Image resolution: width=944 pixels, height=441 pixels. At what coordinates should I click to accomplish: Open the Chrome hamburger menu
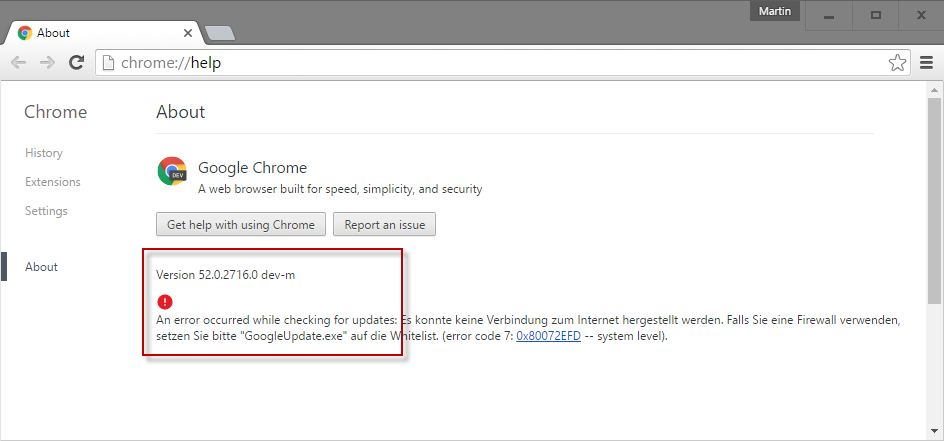point(927,62)
